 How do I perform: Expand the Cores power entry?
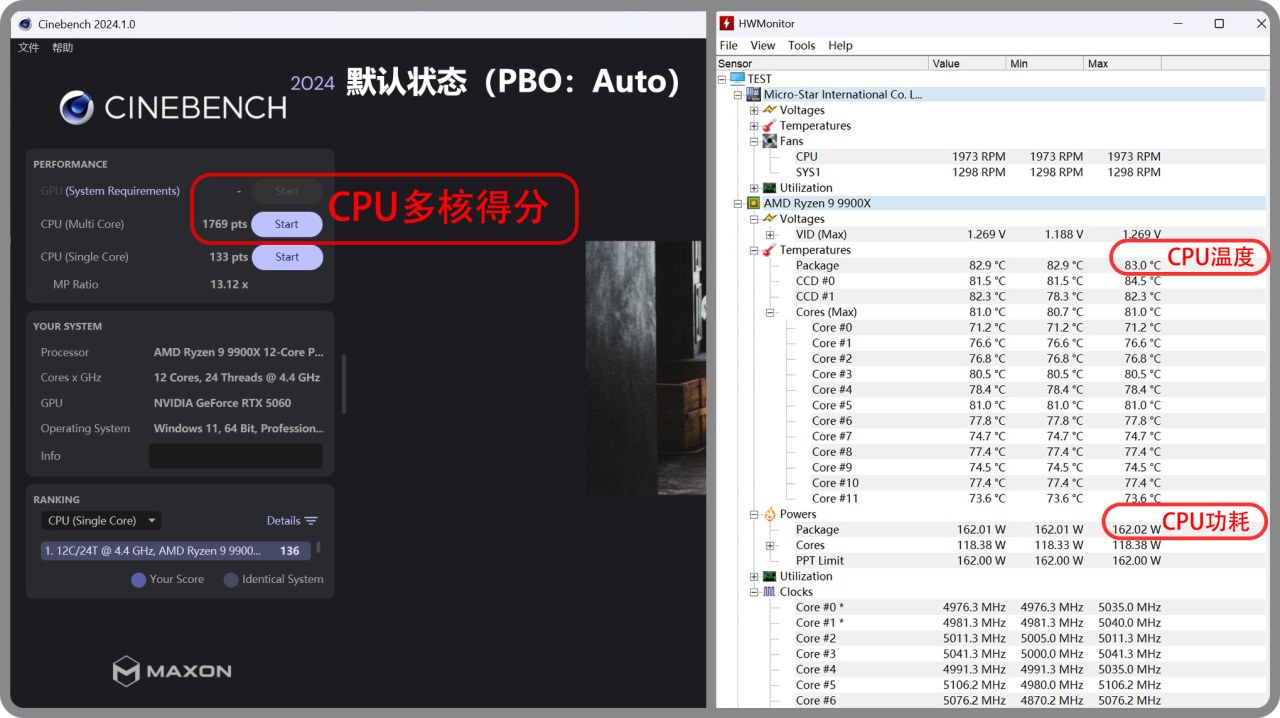tap(770, 545)
